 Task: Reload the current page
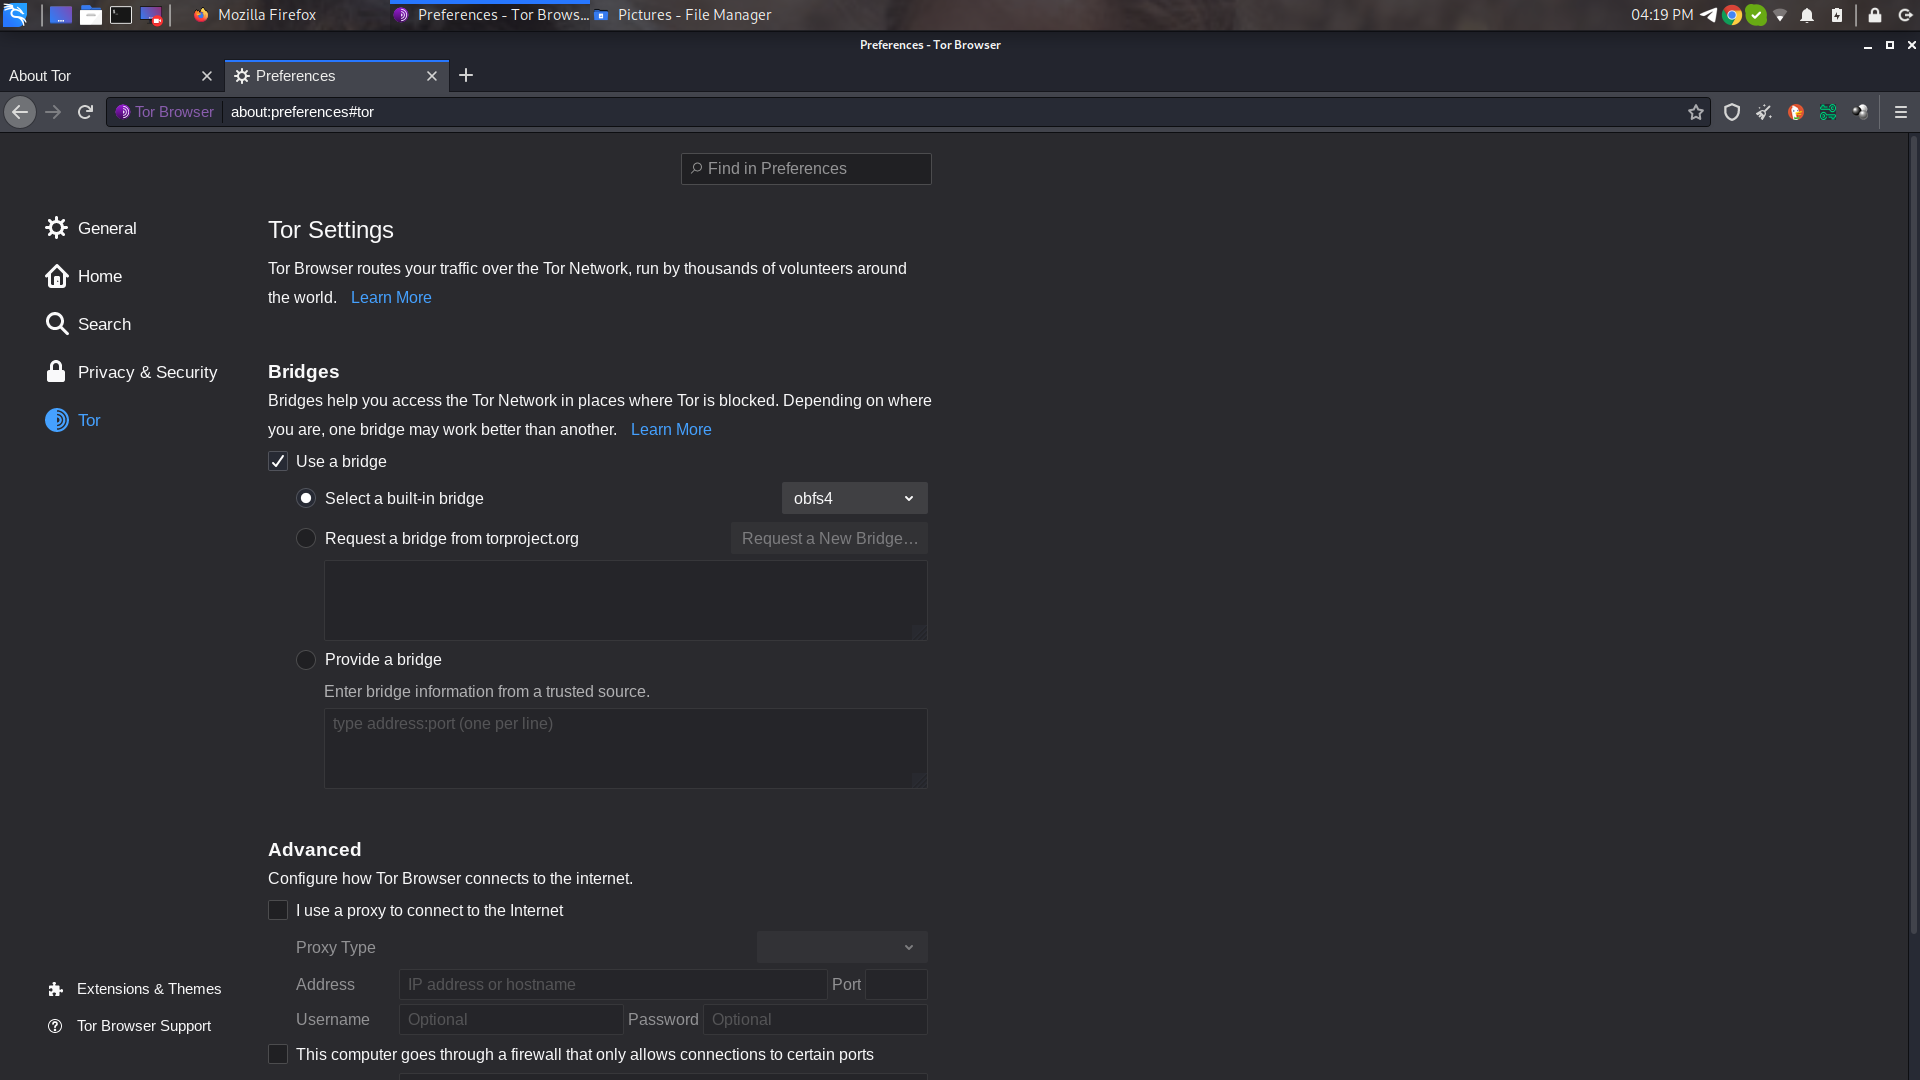coord(86,112)
